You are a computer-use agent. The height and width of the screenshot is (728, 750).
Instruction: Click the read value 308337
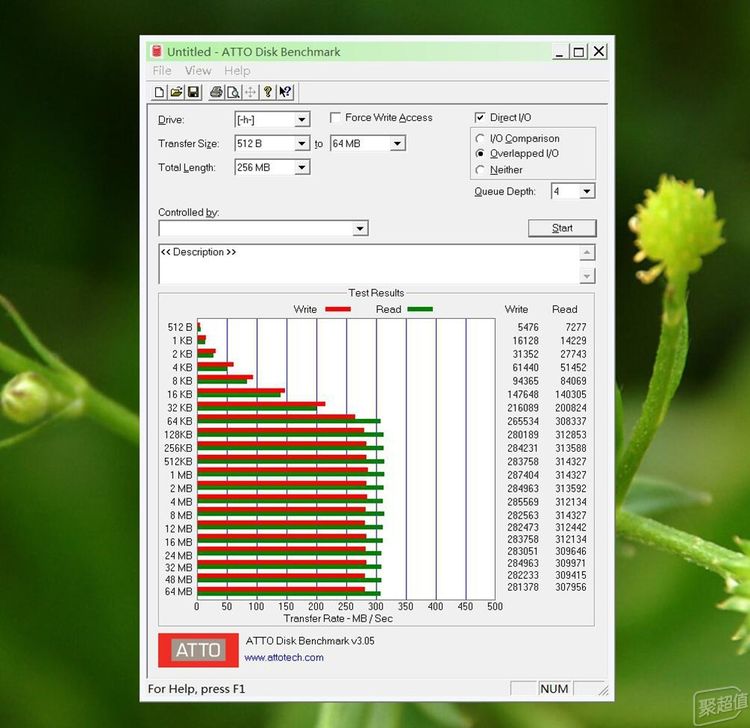571,421
